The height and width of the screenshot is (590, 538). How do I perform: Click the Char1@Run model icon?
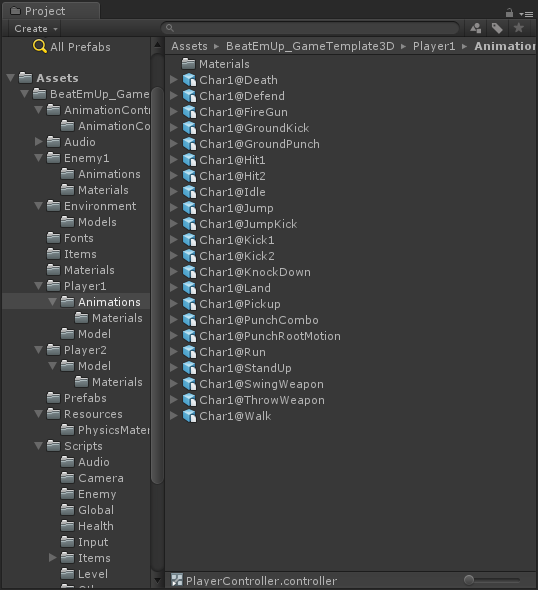coord(189,352)
